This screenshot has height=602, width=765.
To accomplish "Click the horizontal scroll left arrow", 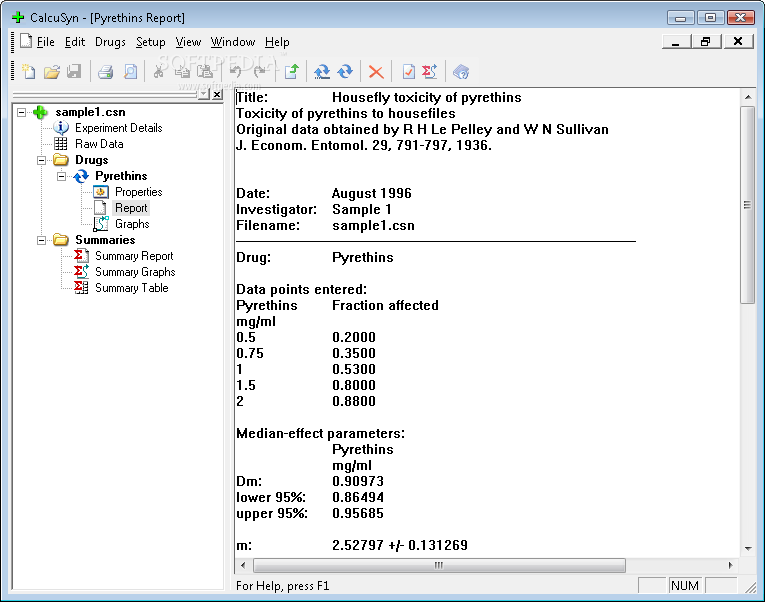I will [243, 565].
